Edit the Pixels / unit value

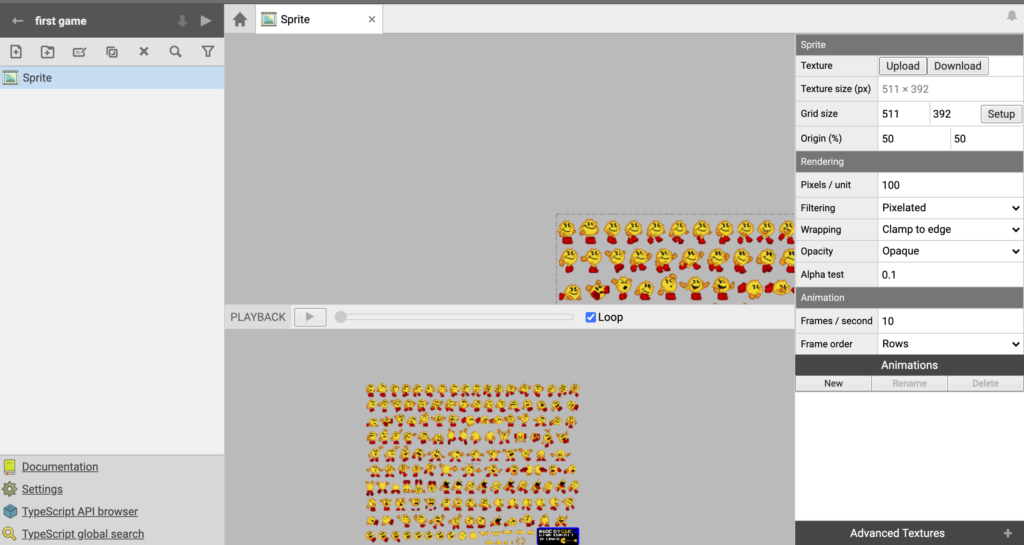click(x=950, y=185)
